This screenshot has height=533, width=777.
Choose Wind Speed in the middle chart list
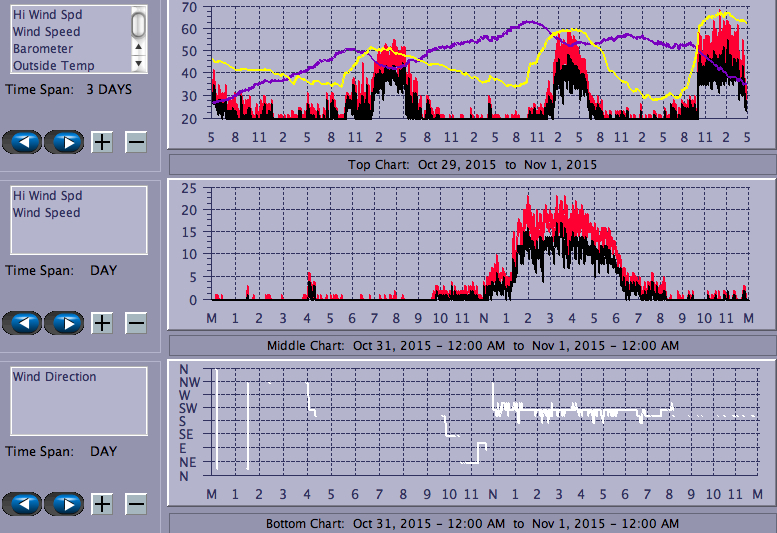(46, 213)
